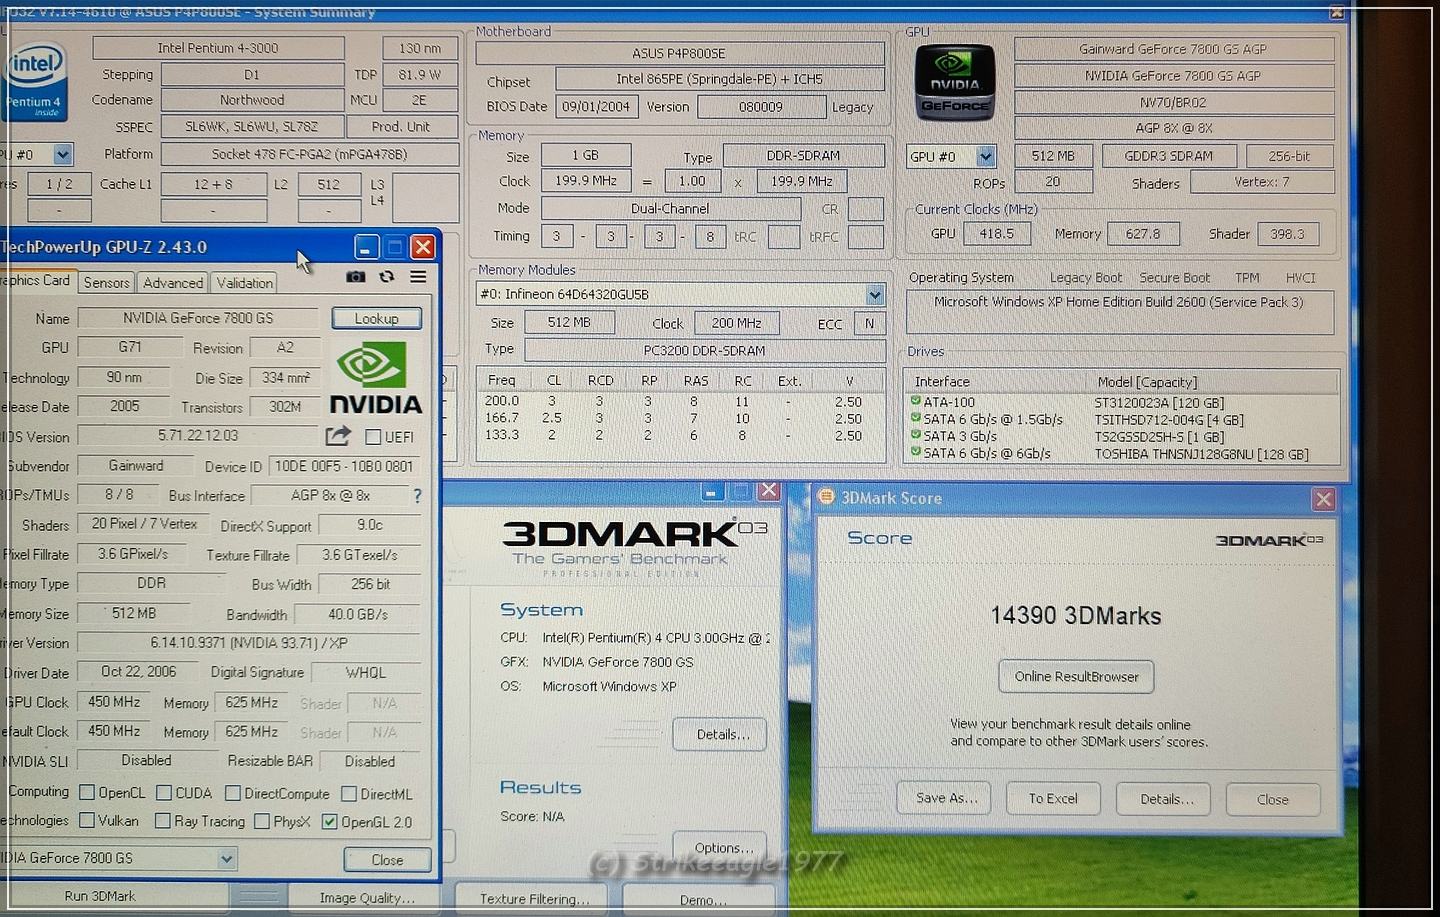Viewport: 1440px width, 917px height.
Task: Switch to the Sensors tab
Action: (107, 283)
